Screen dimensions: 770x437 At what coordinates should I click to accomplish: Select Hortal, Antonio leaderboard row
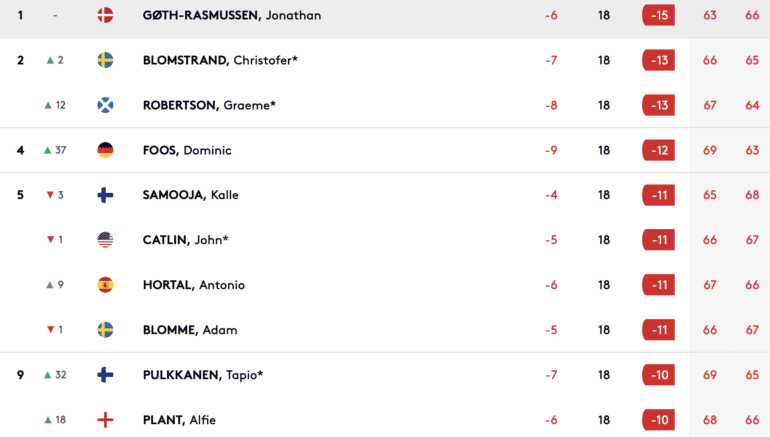(x=385, y=285)
